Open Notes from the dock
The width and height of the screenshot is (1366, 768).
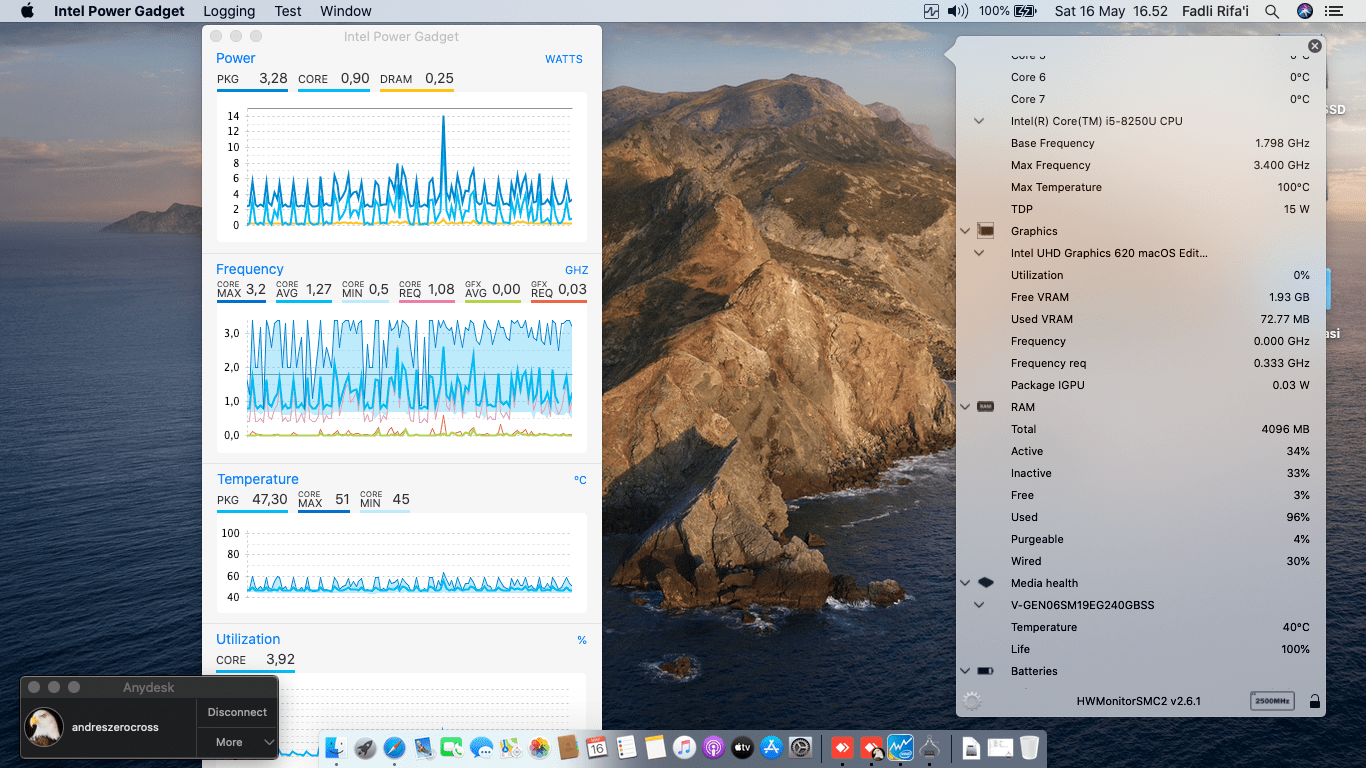click(x=655, y=747)
